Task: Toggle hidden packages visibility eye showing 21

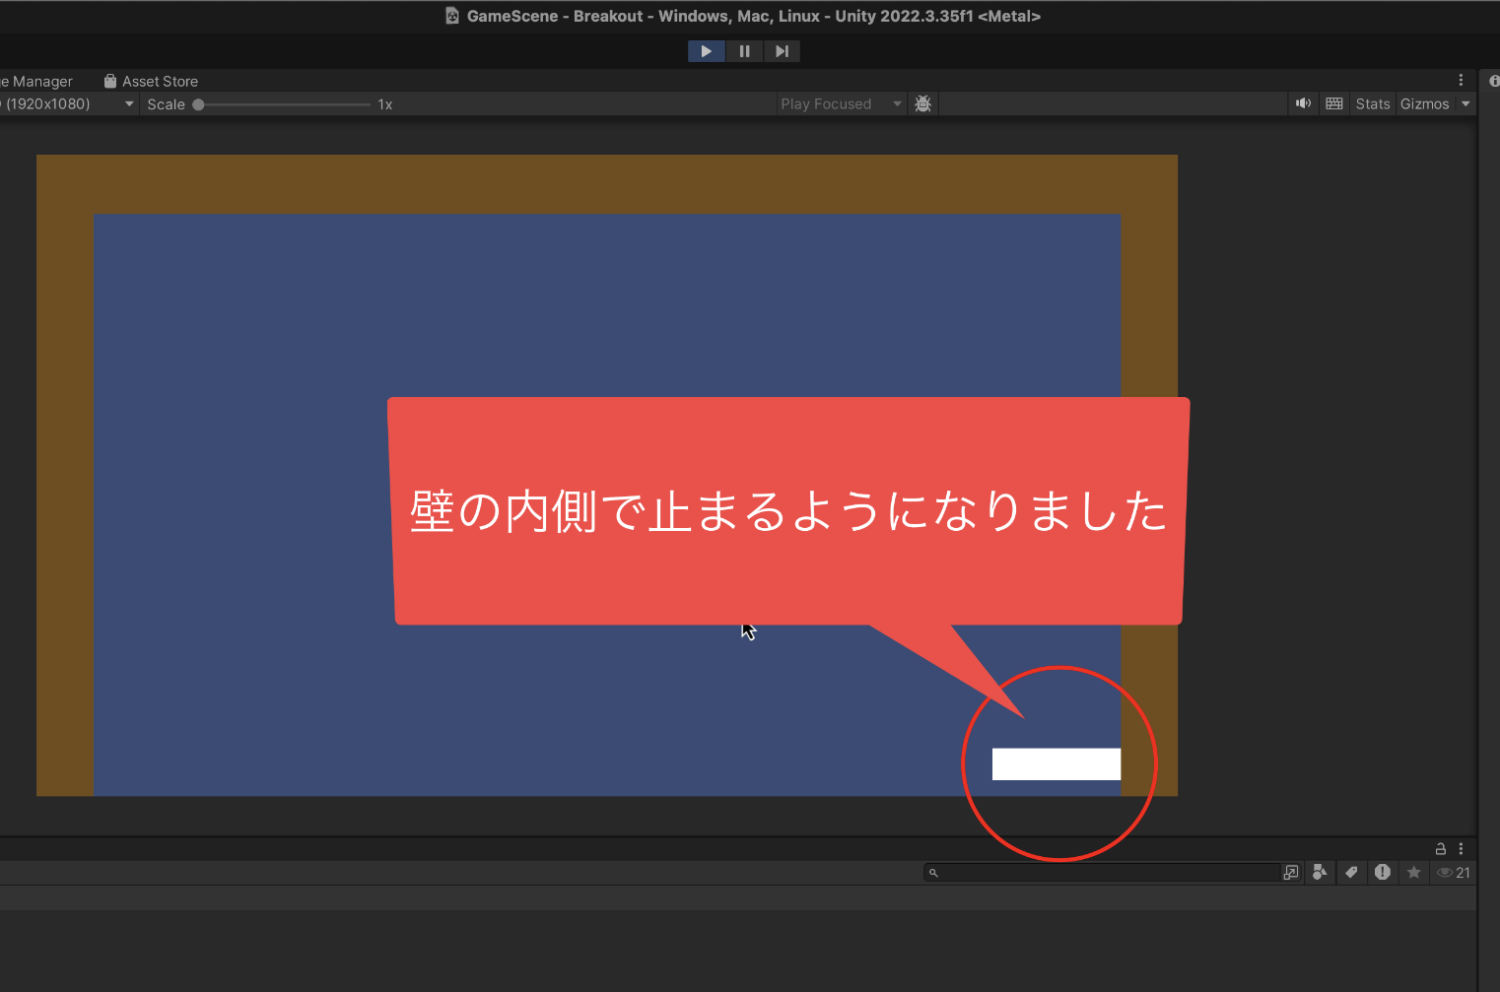Action: click(1453, 873)
